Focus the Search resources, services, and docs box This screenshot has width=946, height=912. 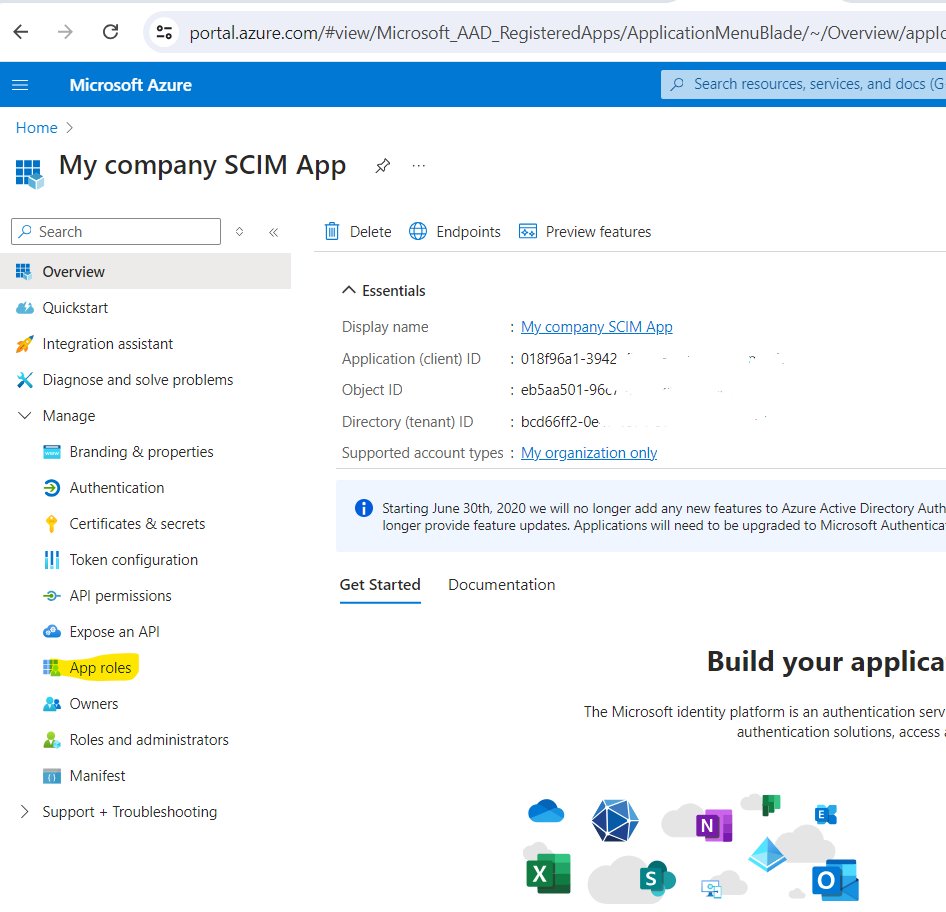point(804,84)
